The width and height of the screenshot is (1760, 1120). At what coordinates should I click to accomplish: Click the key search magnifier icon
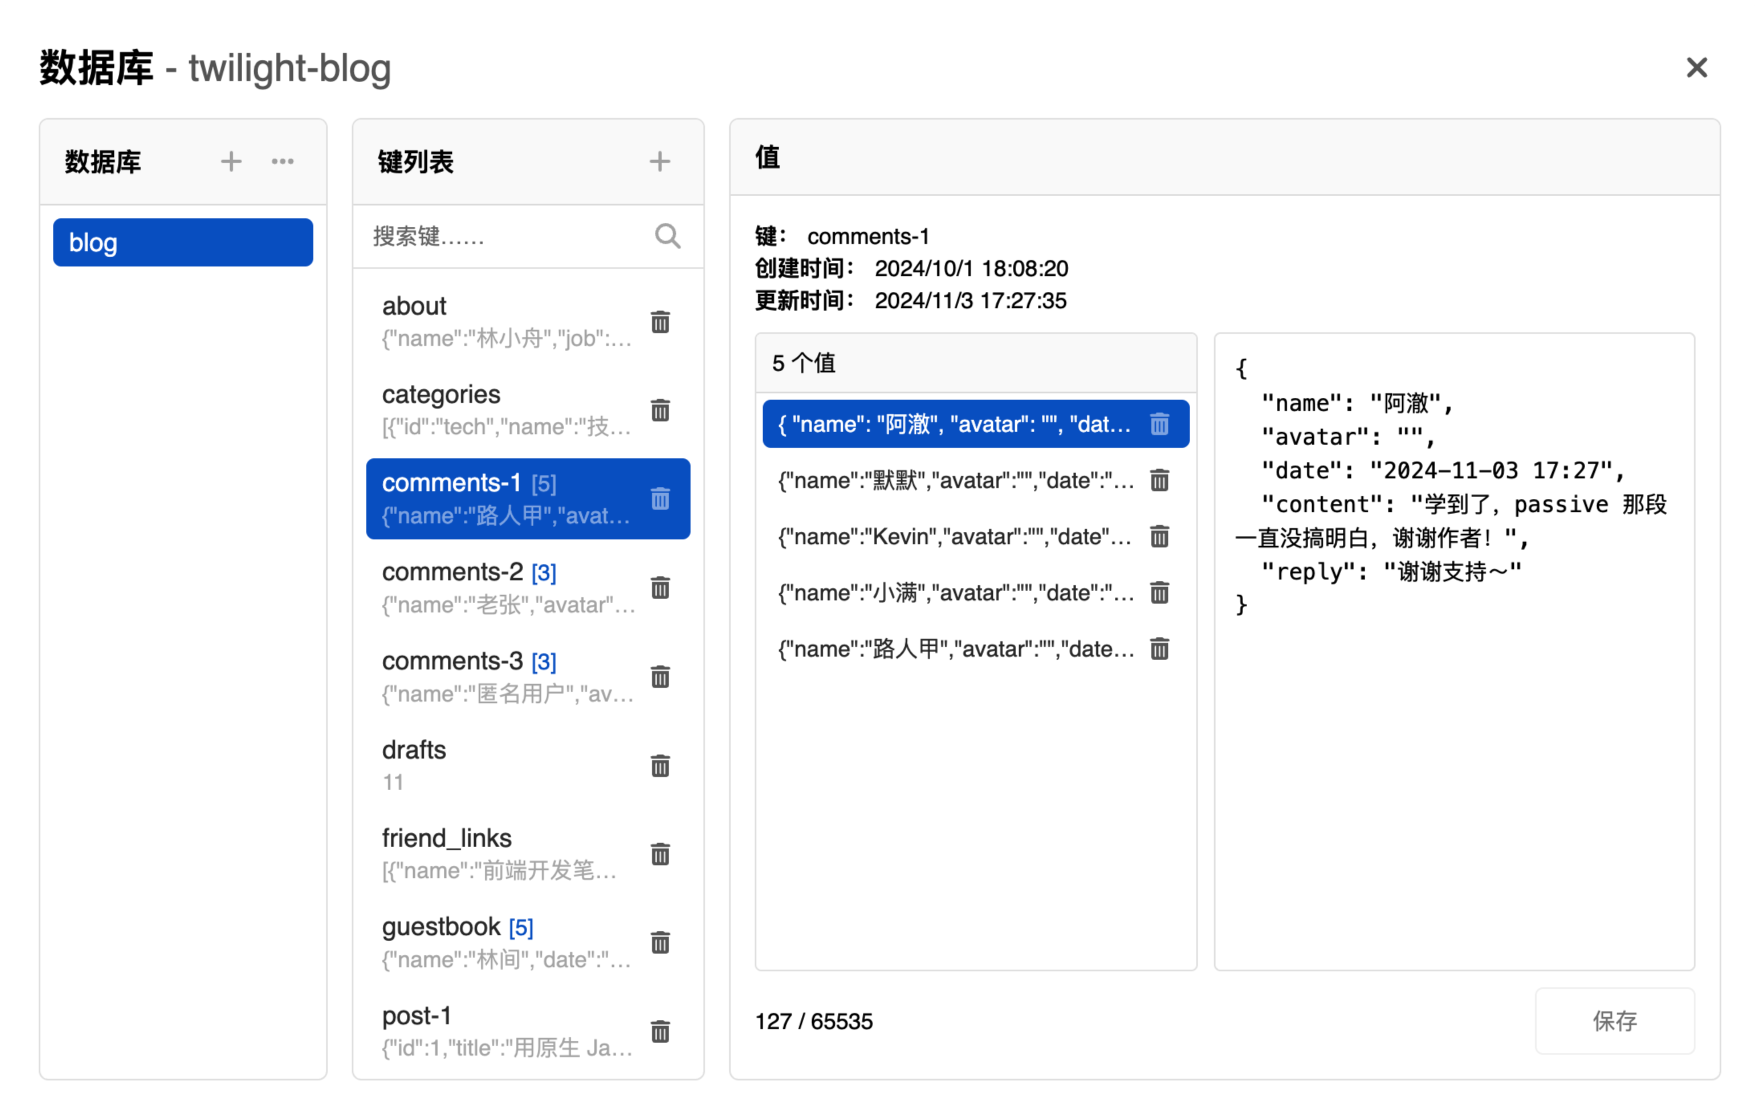coord(668,236)
